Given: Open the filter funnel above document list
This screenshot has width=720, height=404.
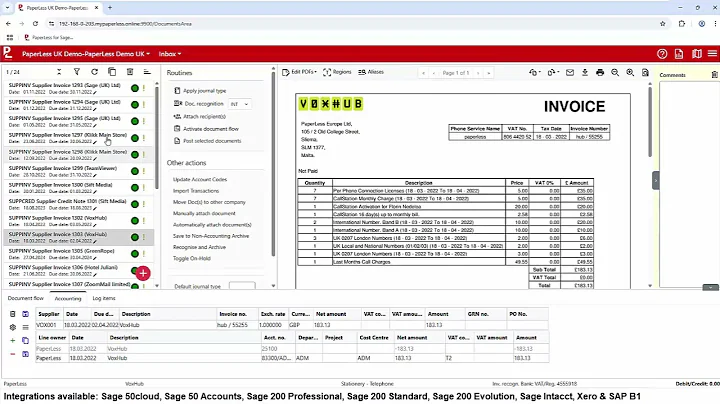Looking at the screenshot, I should pyautogui.click(x=77, y=72).
